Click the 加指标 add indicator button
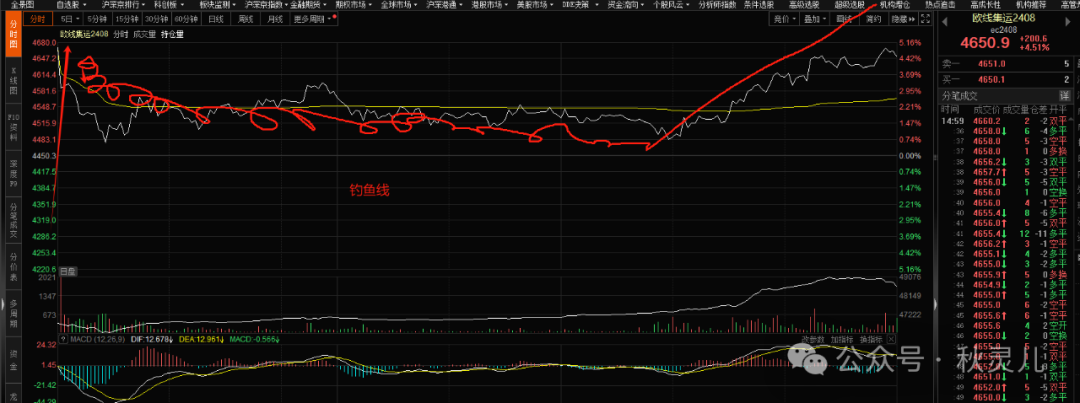This screenshot has width=1080, height=403. (842, 339)
